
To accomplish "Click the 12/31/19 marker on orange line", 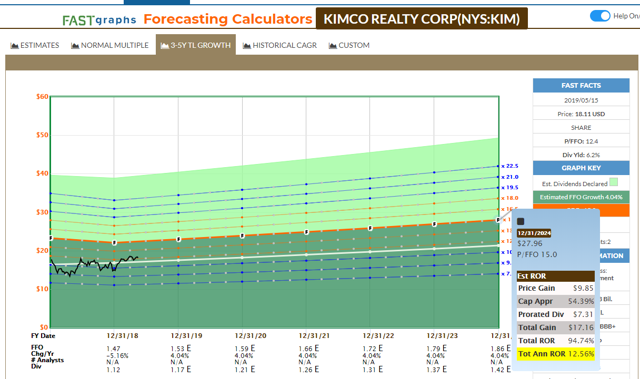I will (178, 239).
